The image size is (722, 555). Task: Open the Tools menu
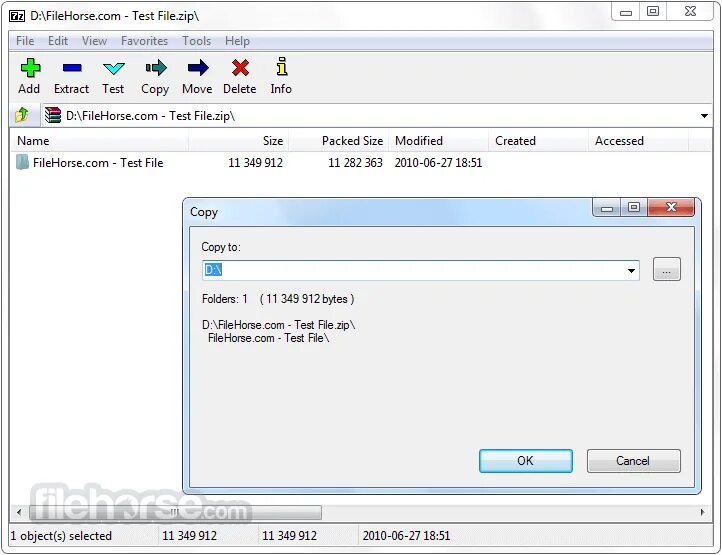(x=197, y=41)
